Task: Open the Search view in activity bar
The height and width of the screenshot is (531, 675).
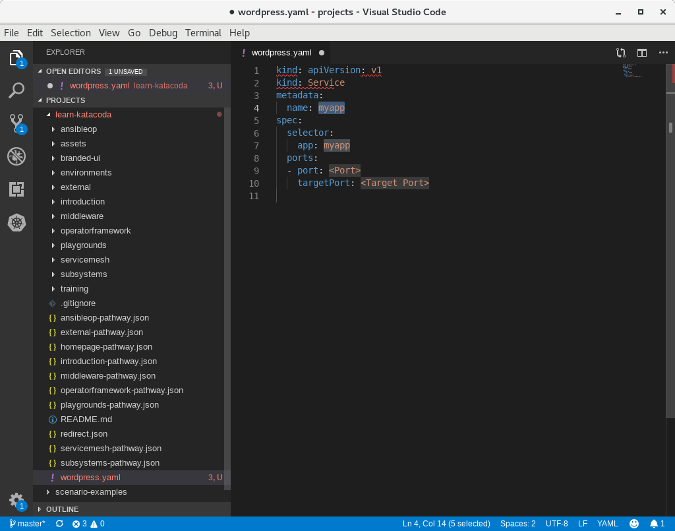Action: (x=16, y=91)
